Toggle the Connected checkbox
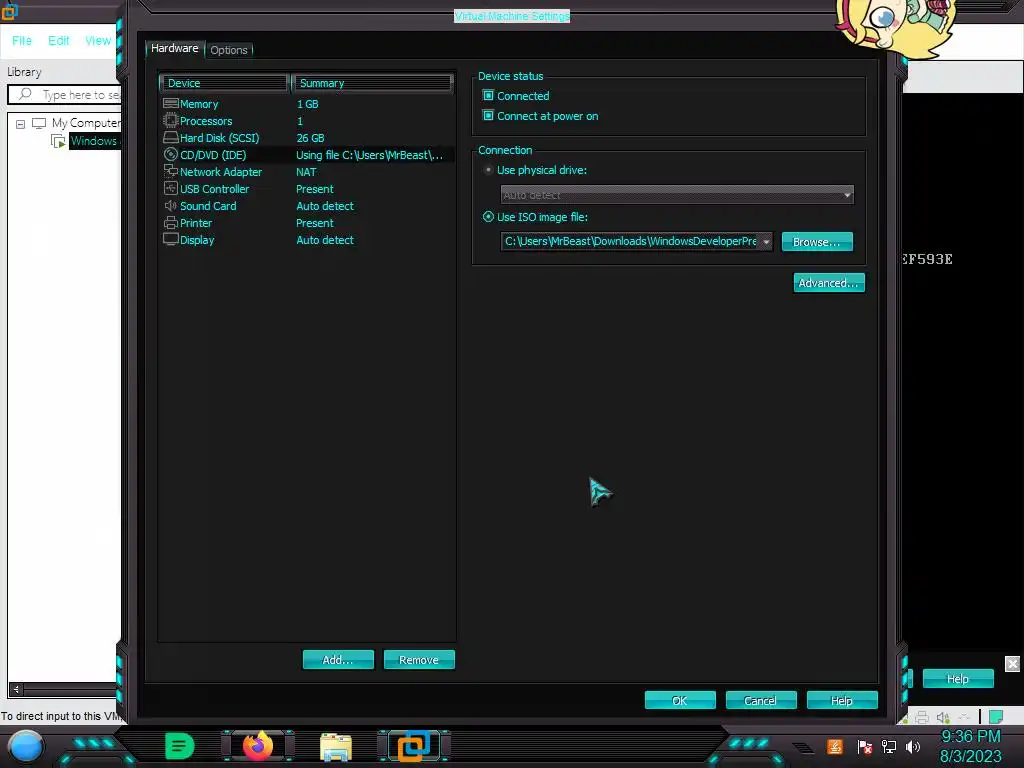The width and height of the screenshot is (1024, 768). pyautogui.click(x=488, y=95)
